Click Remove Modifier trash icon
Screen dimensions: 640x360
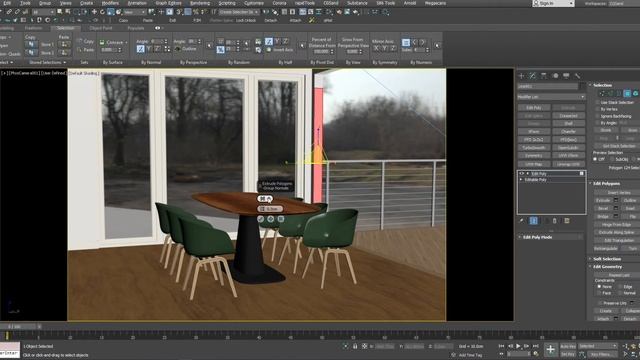tap(555, 221)
